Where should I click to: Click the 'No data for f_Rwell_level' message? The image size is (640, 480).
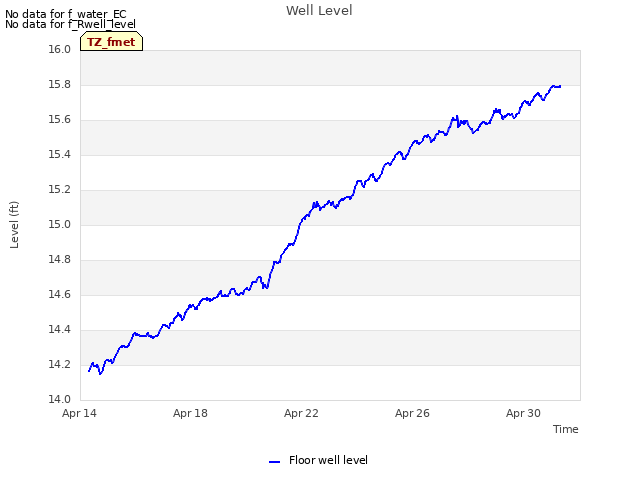point(70,24)
